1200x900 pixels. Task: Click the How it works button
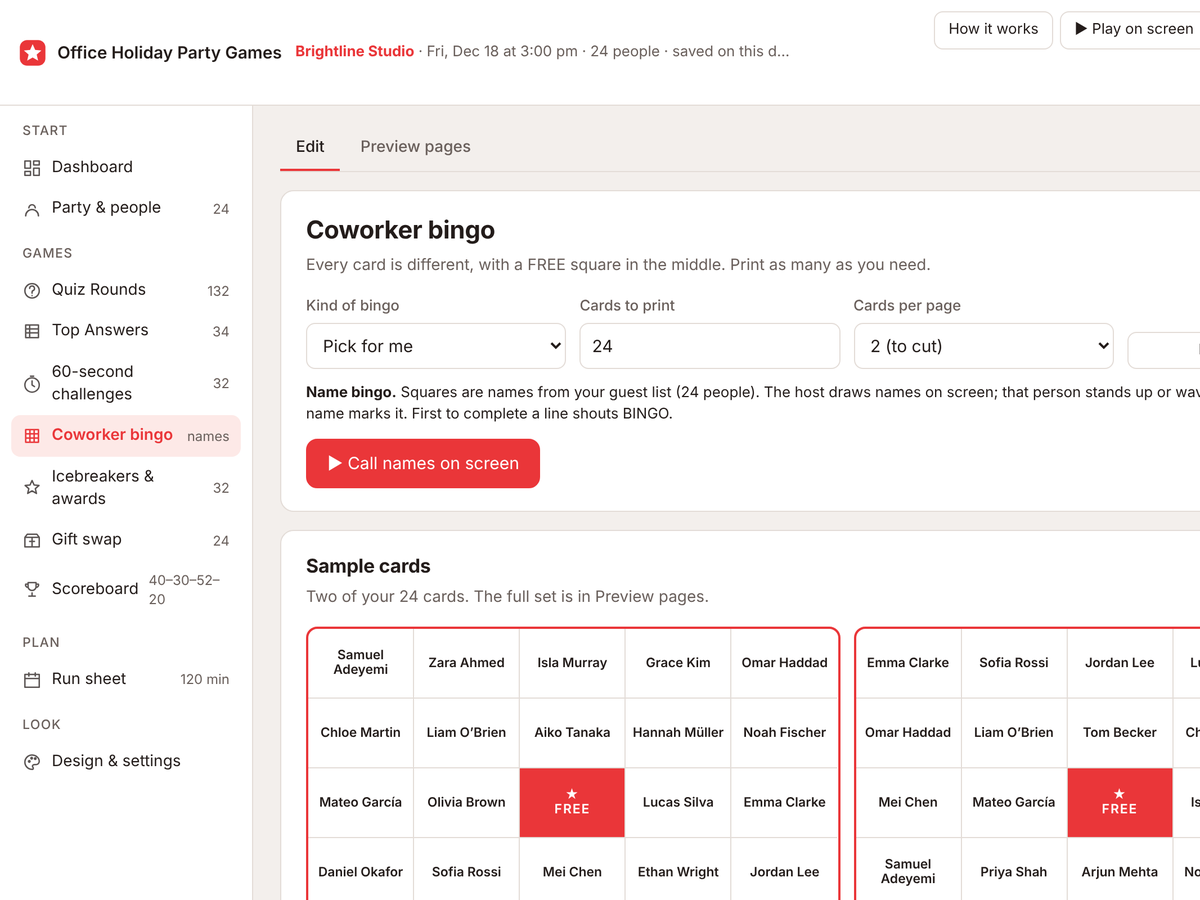tap(993, 29)
